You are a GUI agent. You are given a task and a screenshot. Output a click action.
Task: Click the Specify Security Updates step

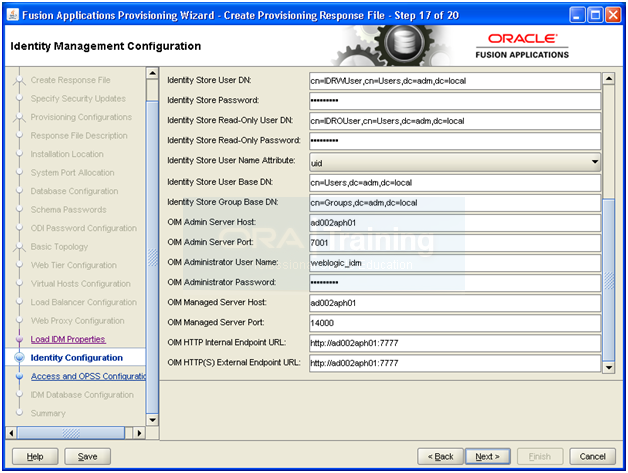tap(78, 99)
